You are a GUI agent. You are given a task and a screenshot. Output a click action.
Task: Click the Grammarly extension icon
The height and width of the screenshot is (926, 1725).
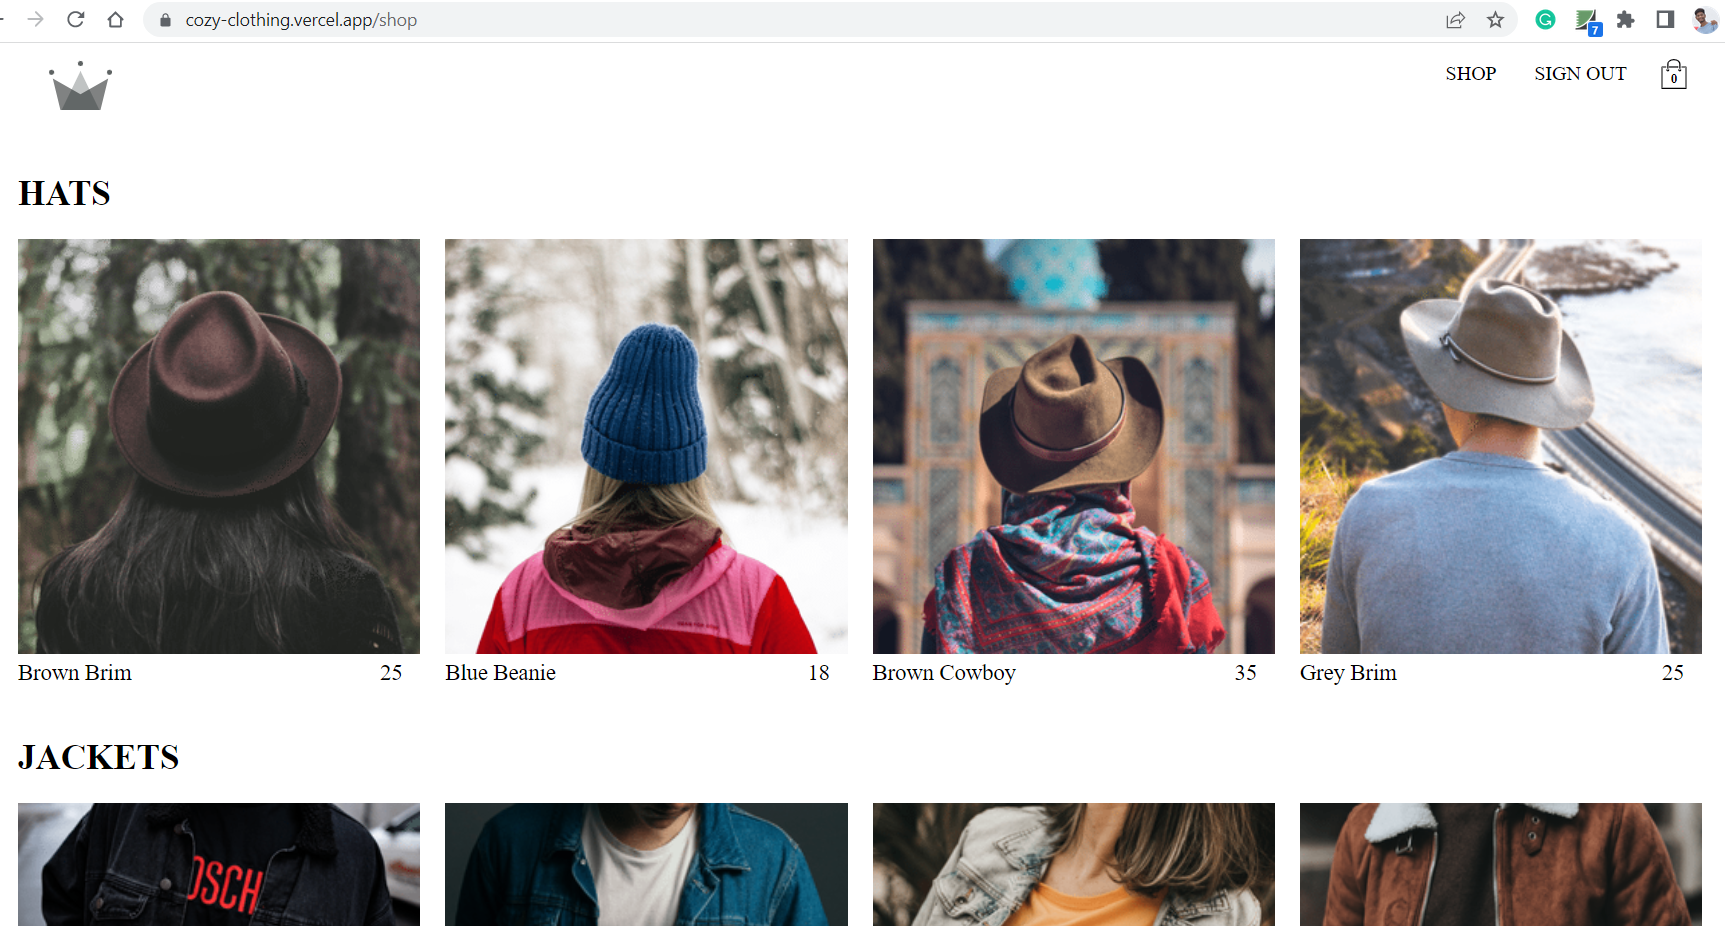tap(1545, 20)
